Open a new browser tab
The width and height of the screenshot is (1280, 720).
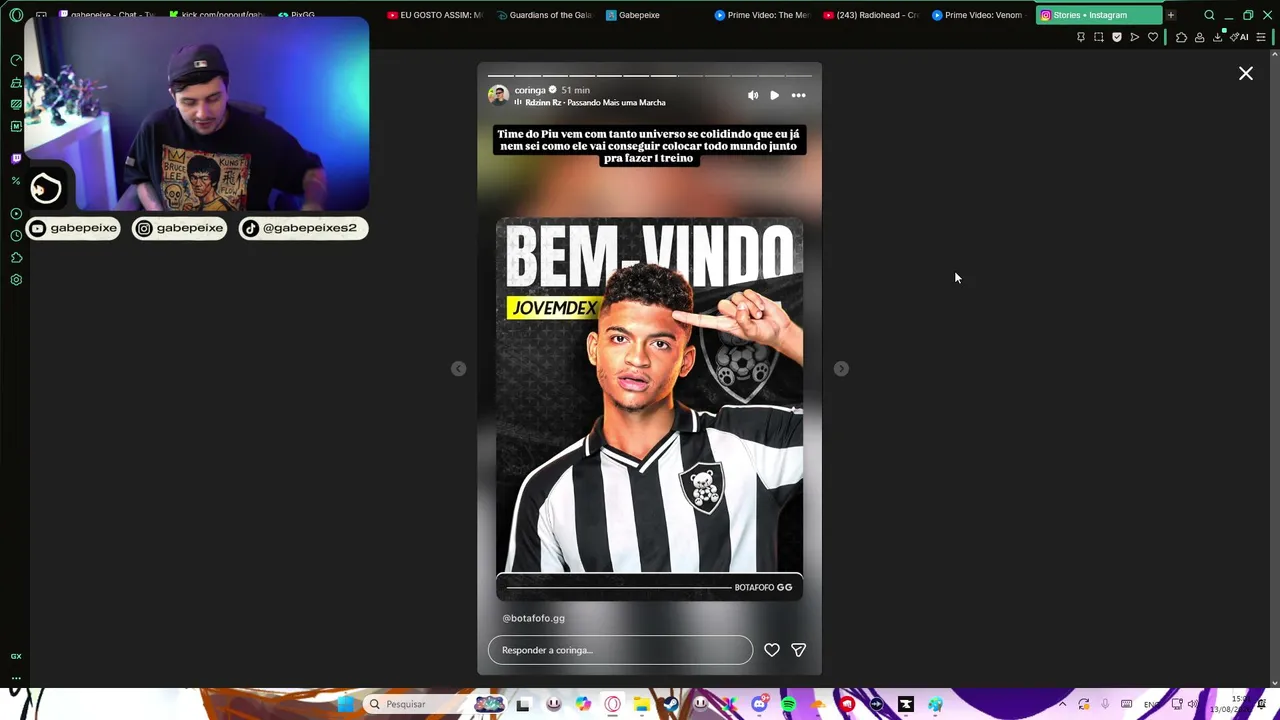tap(1171, 15)
